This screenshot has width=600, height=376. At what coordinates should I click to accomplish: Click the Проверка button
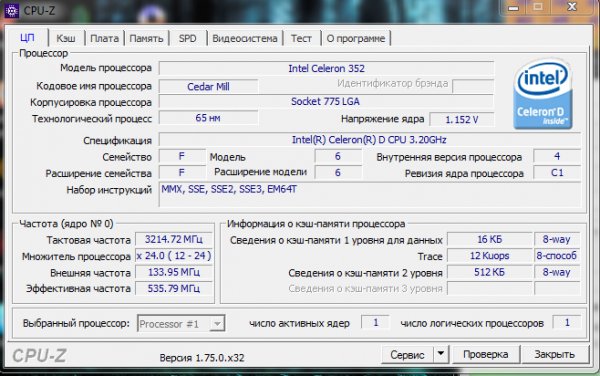tap(486, 354)
